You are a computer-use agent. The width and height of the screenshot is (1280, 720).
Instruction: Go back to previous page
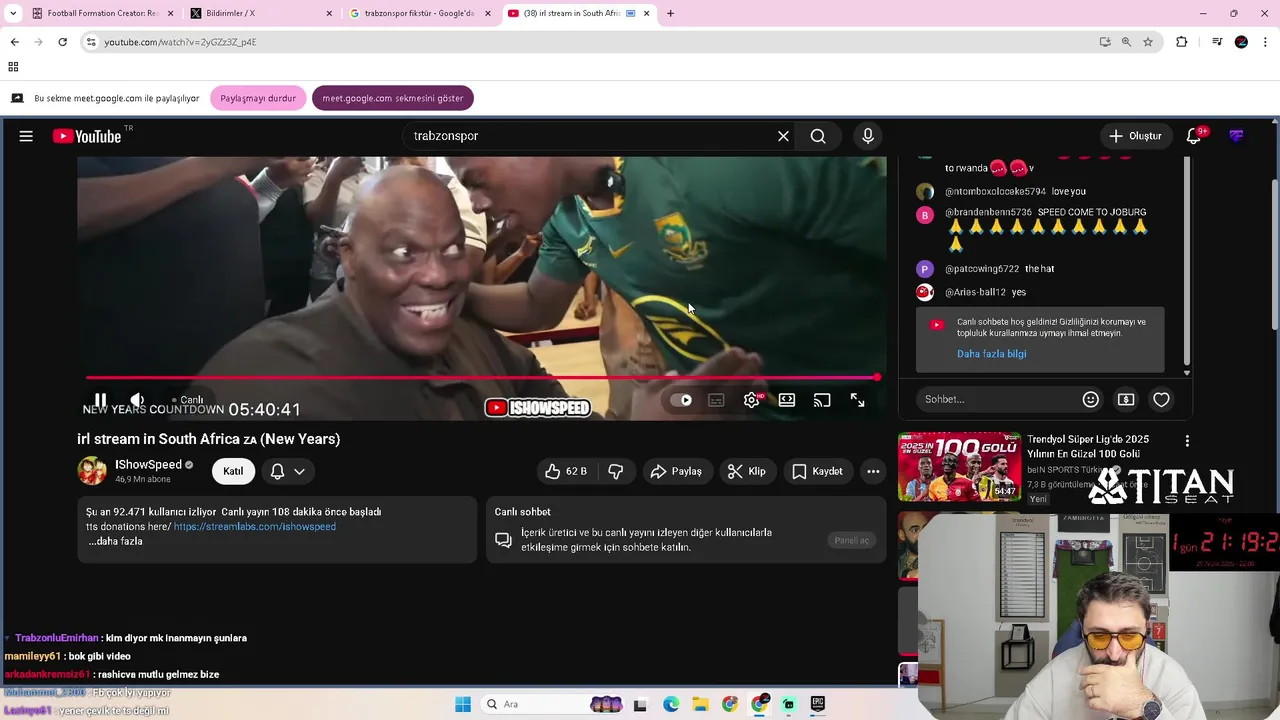14,42
